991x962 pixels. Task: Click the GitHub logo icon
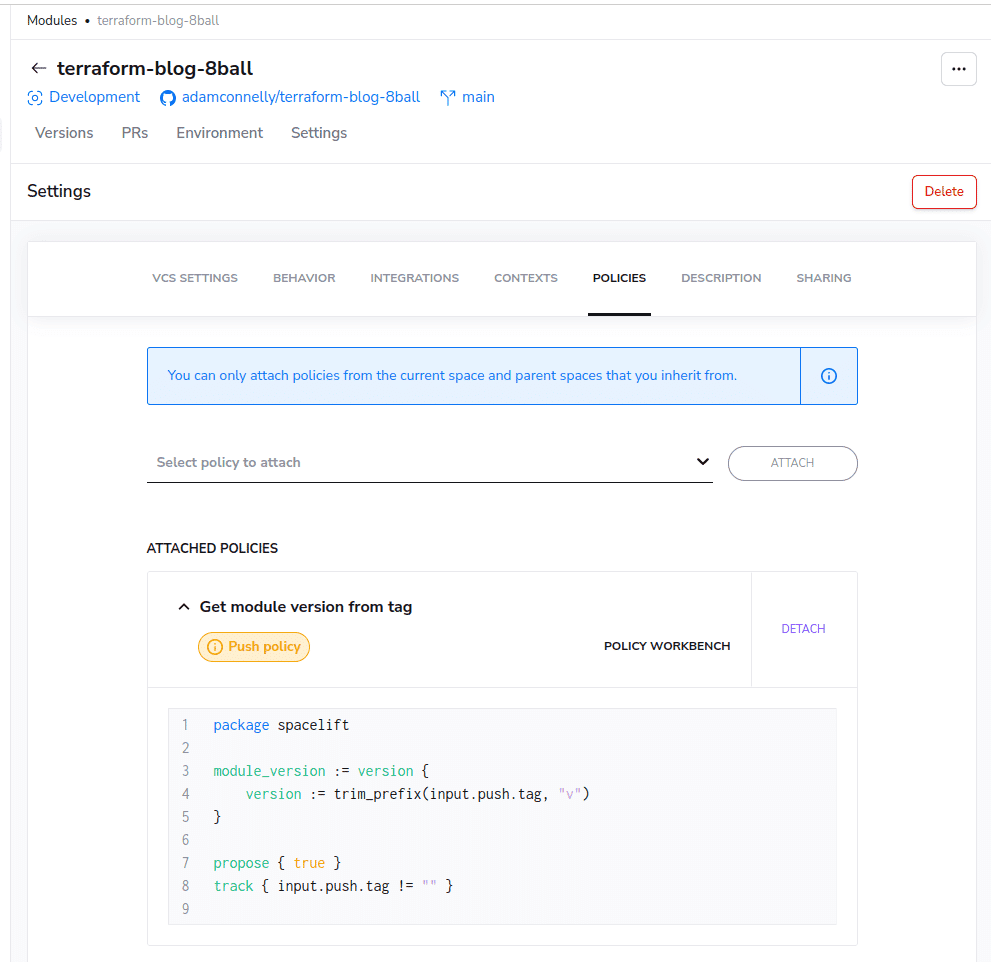pos(167,98)
